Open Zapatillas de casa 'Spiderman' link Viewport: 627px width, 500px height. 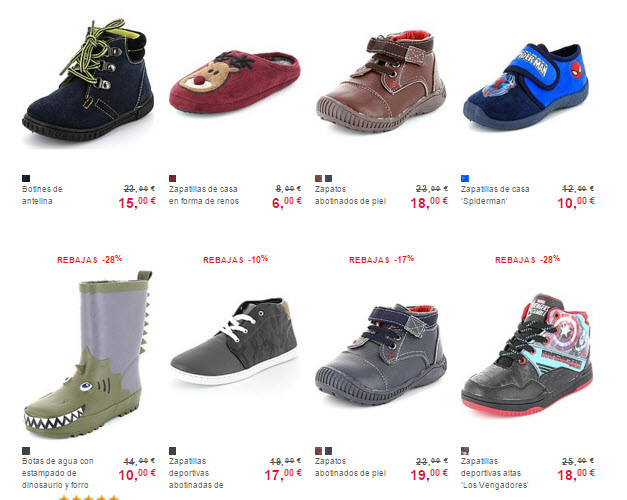point(495,195)
